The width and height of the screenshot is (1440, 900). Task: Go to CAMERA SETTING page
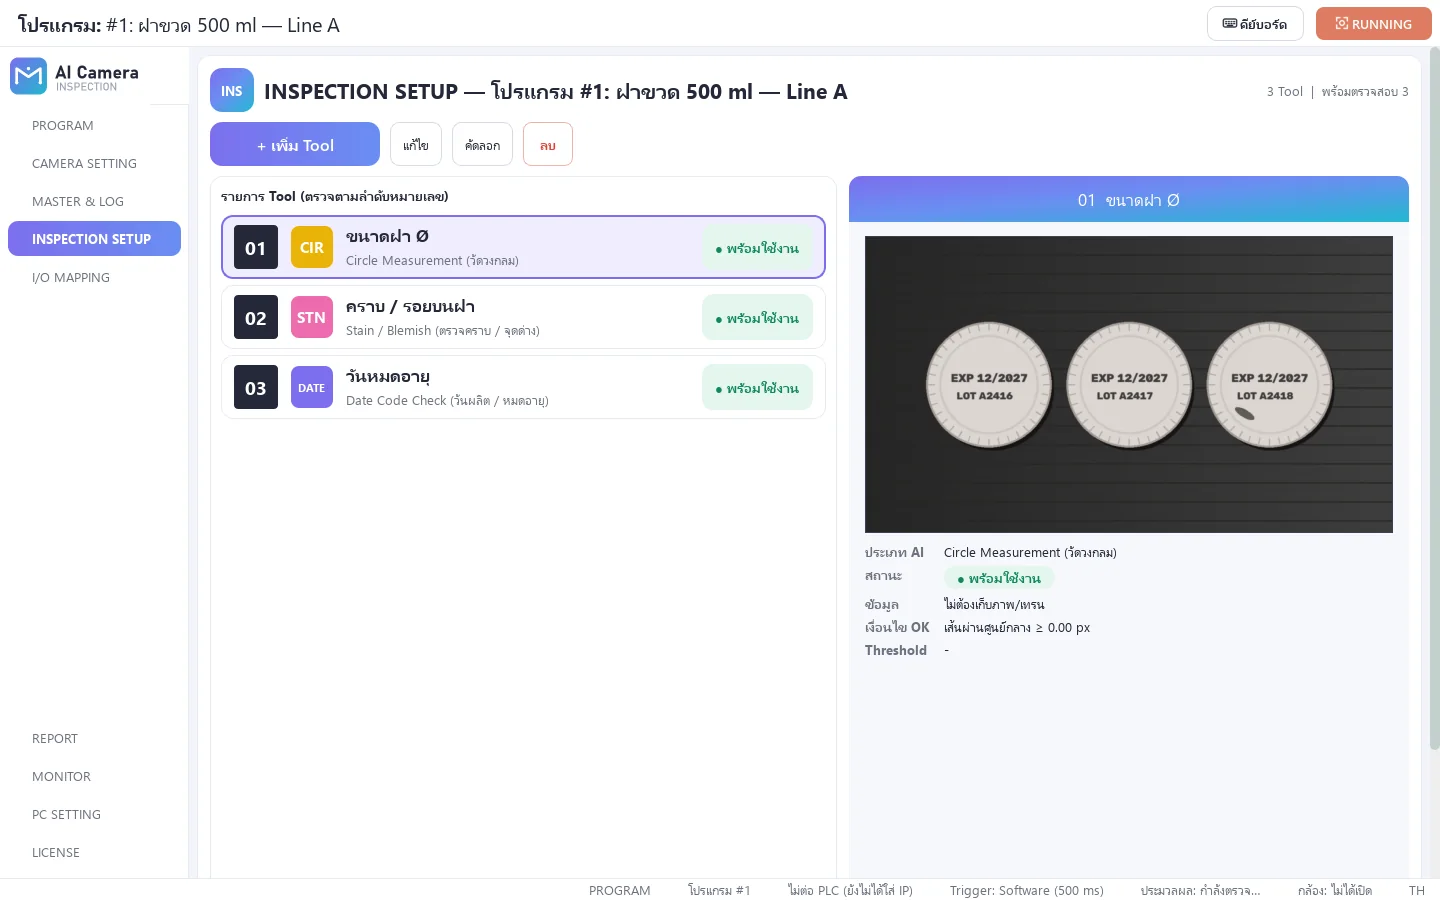click(94, 163)
